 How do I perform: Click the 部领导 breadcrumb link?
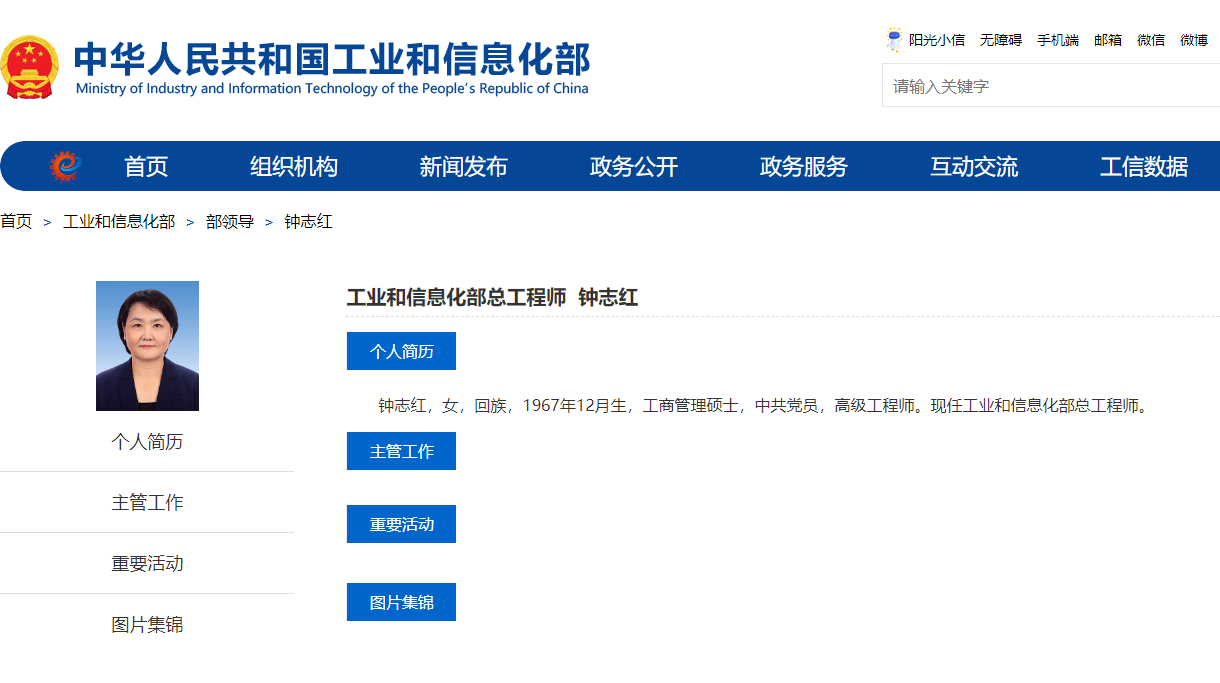click(230, 222)
